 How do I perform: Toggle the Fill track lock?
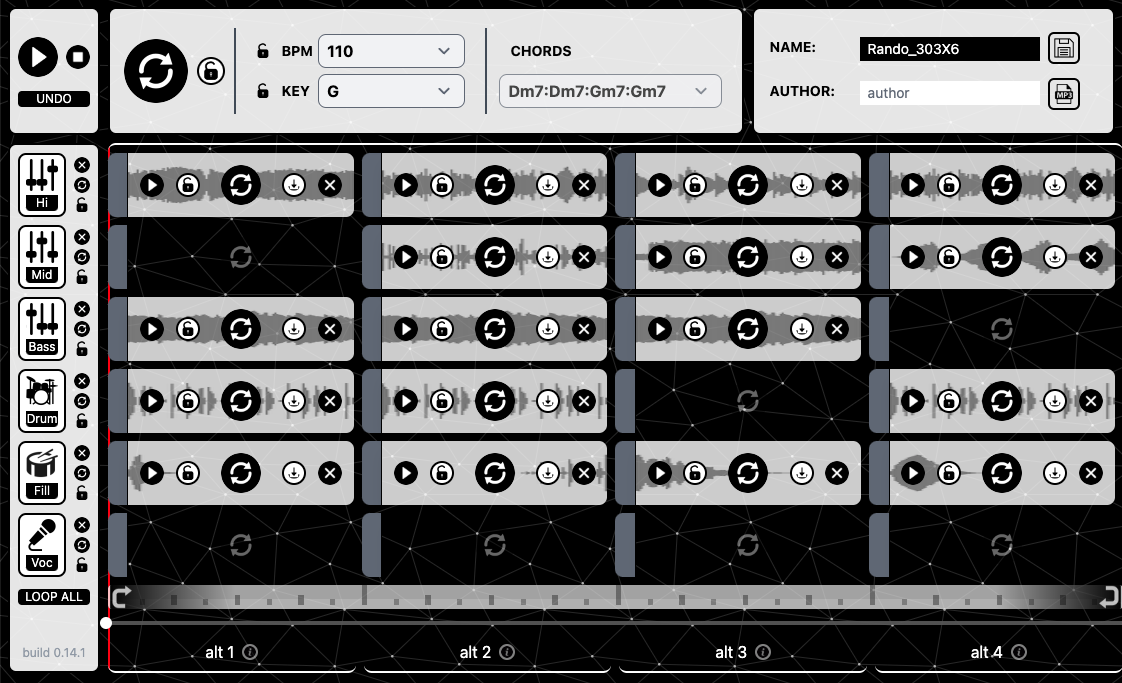pos(82,493)
